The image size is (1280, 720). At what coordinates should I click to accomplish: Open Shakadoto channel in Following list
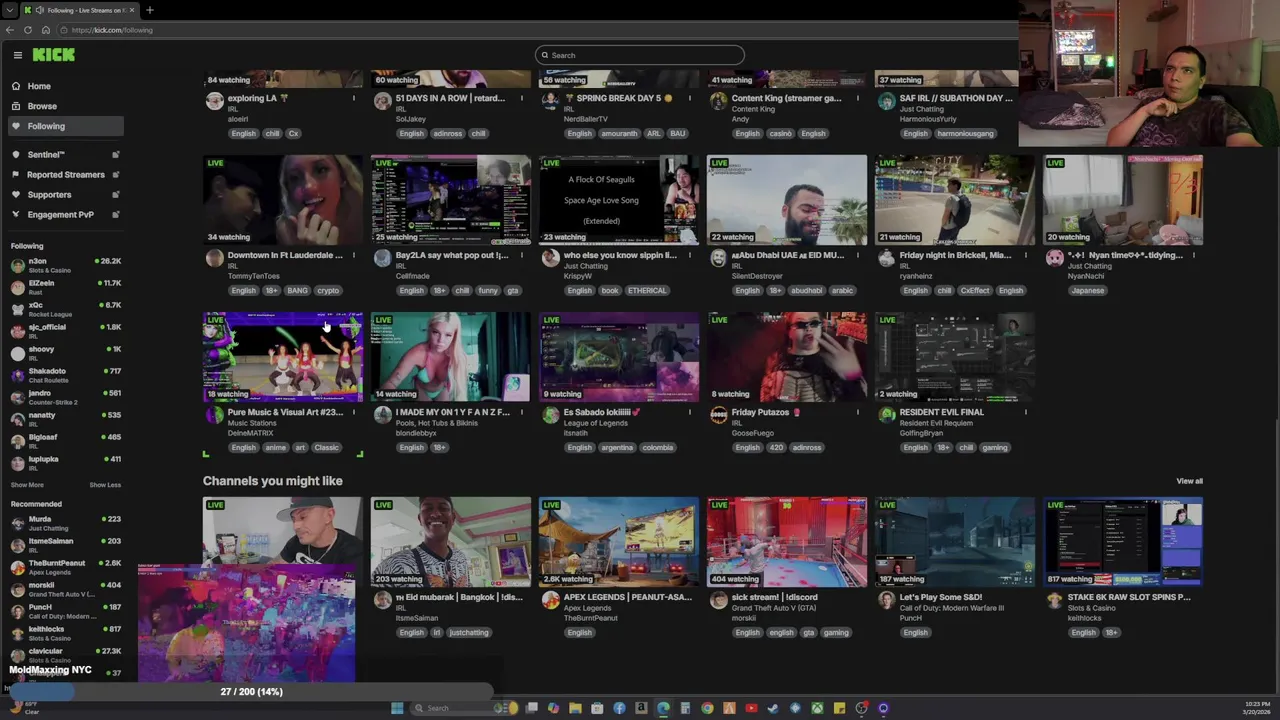66,375
